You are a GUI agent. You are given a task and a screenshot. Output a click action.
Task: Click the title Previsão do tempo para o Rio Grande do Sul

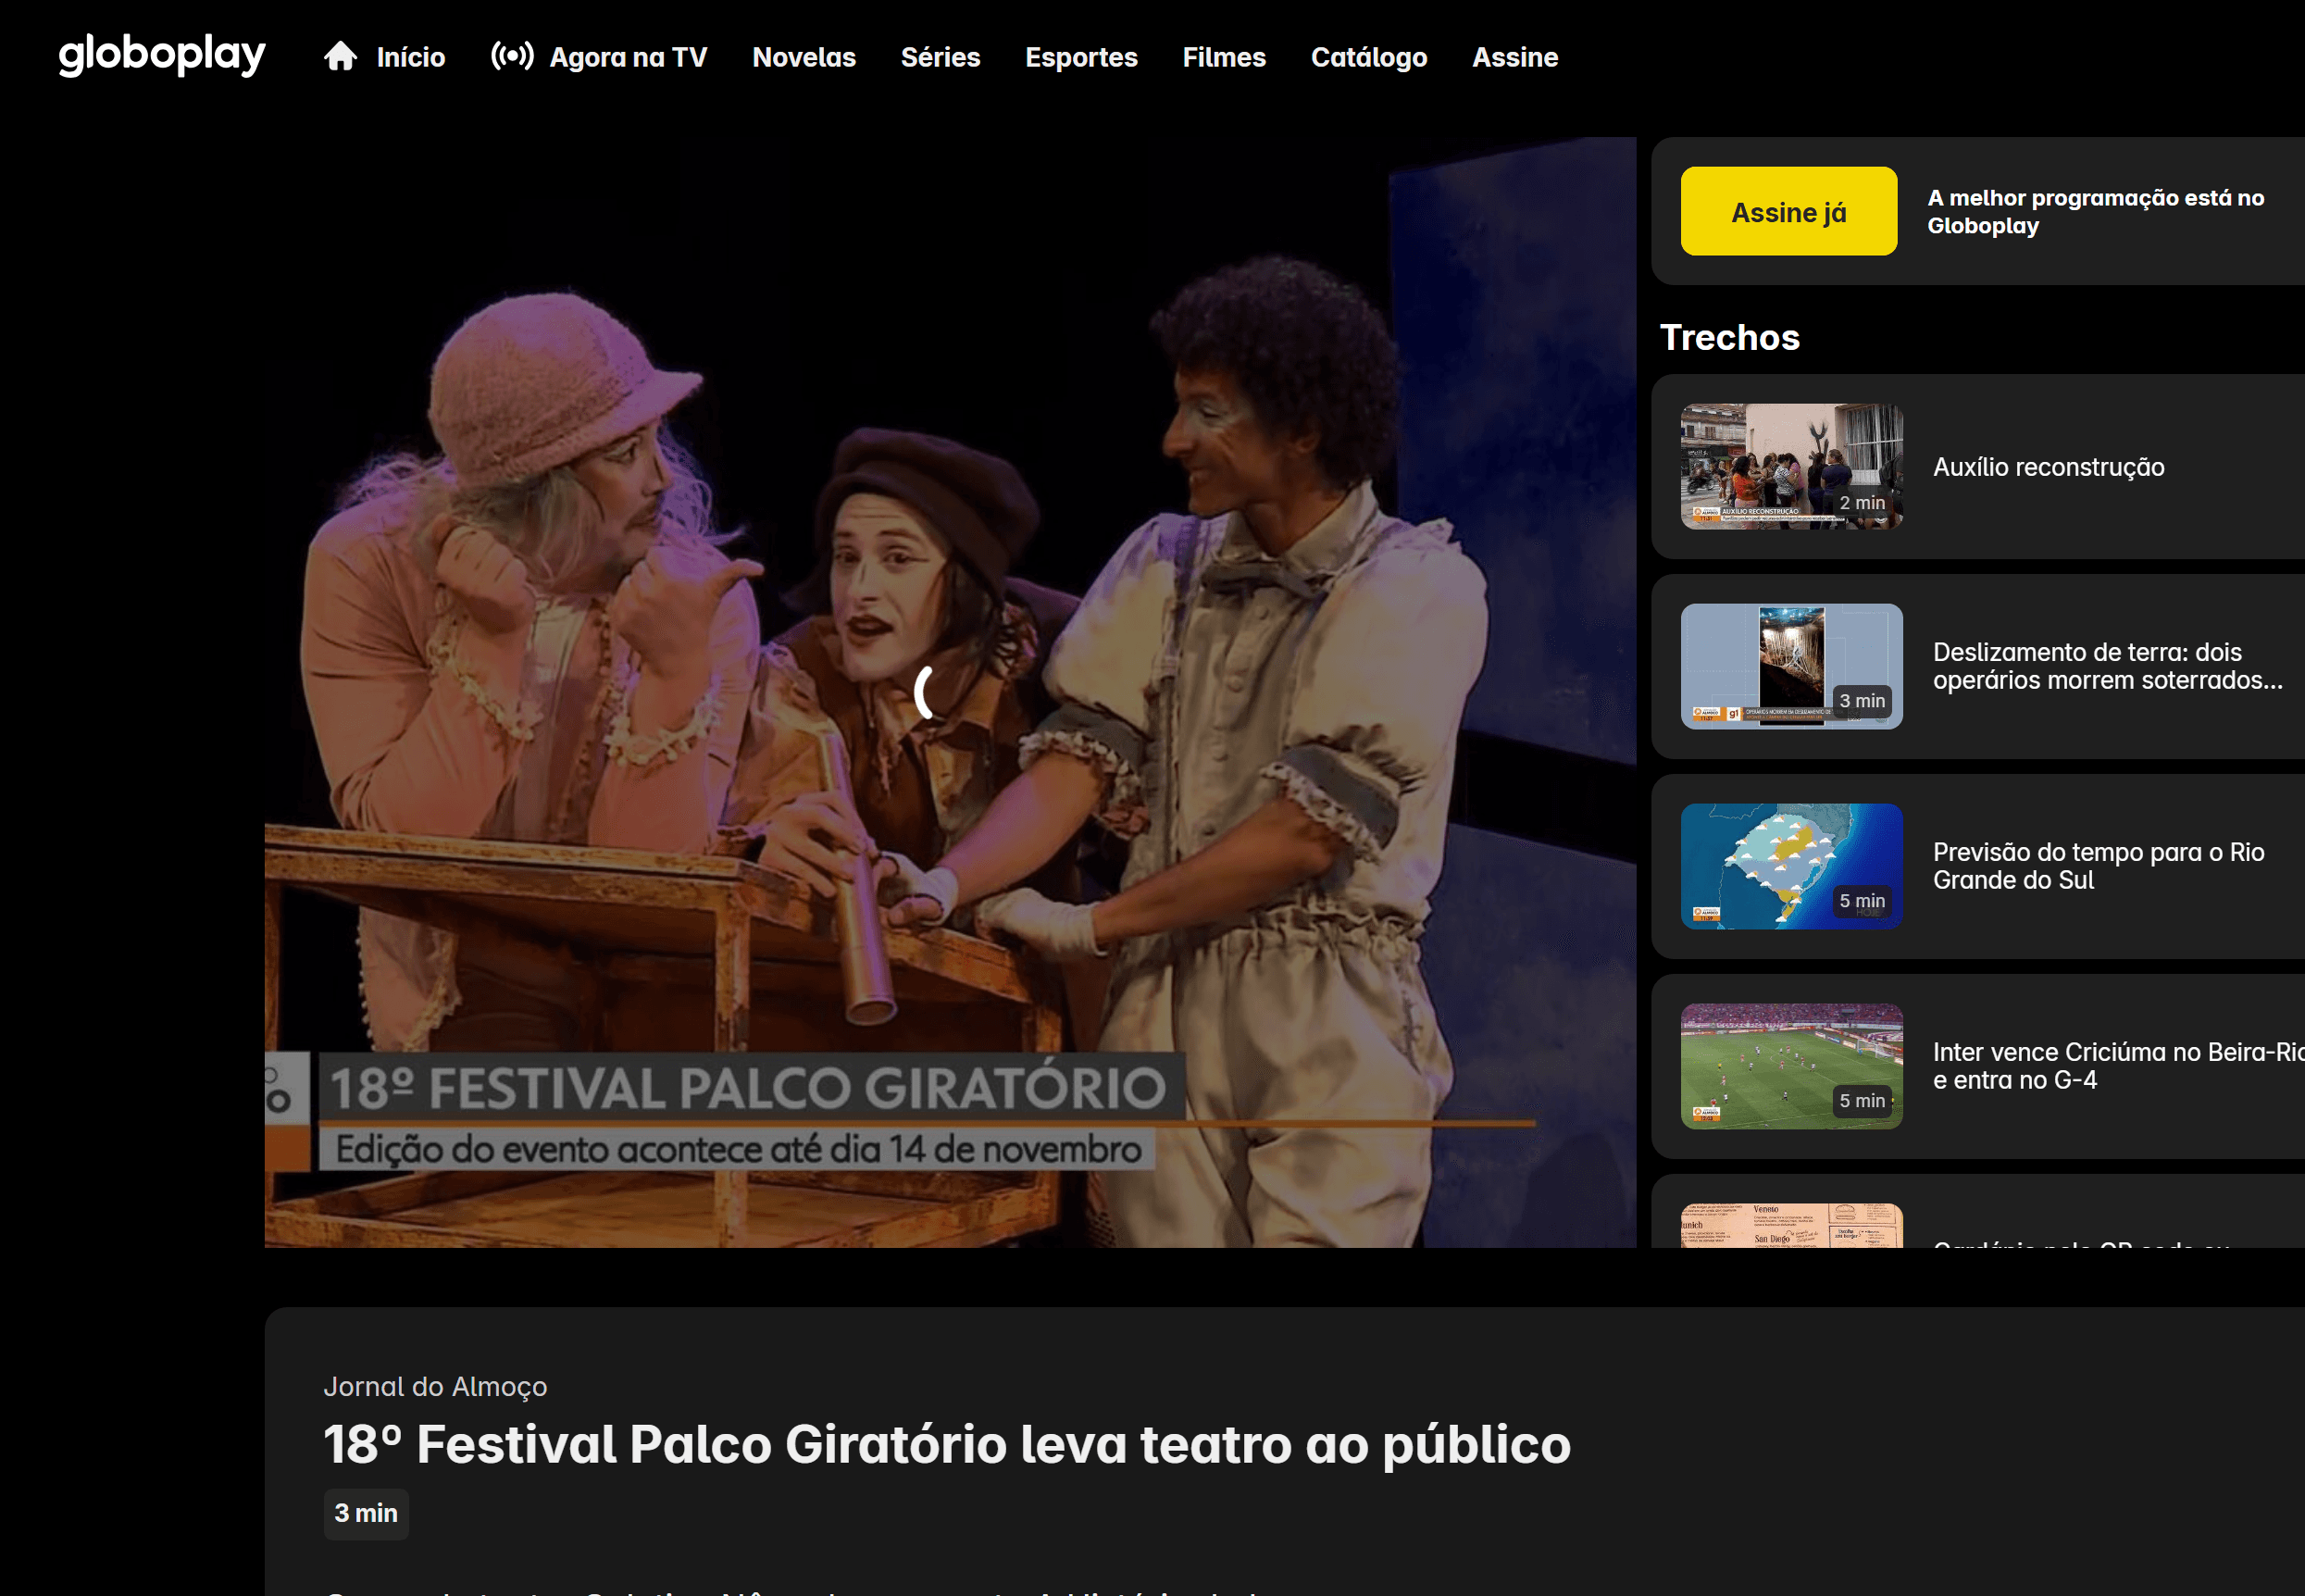(2098, 866)
